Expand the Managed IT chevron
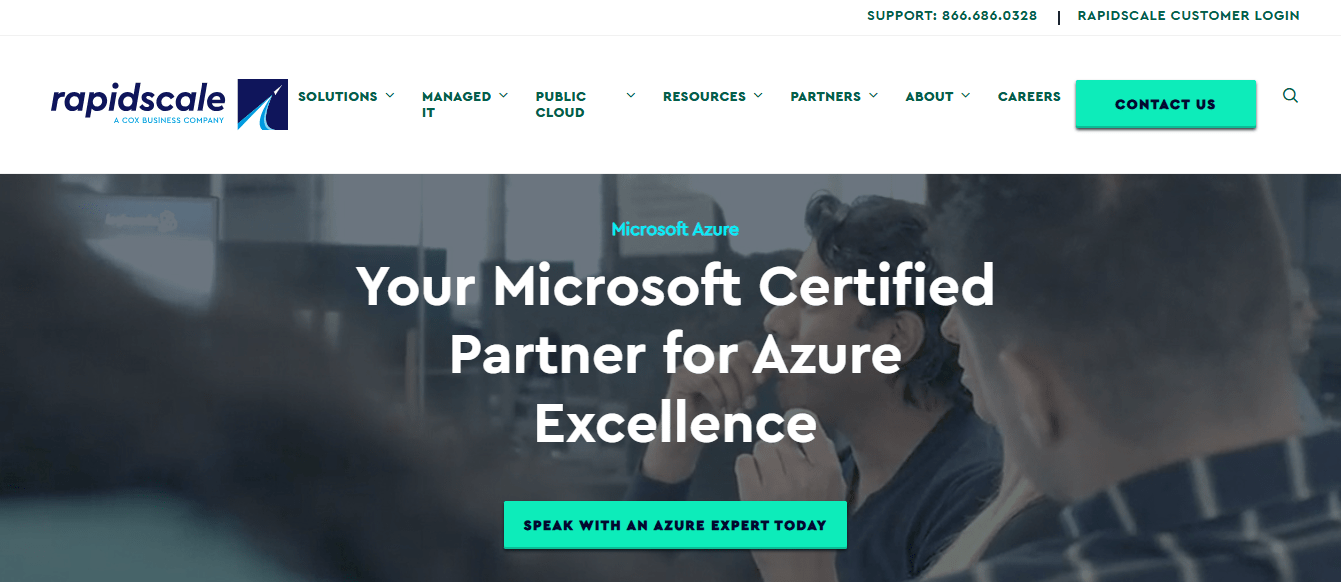The image size is (1341, 582). [x=503, y=96]
